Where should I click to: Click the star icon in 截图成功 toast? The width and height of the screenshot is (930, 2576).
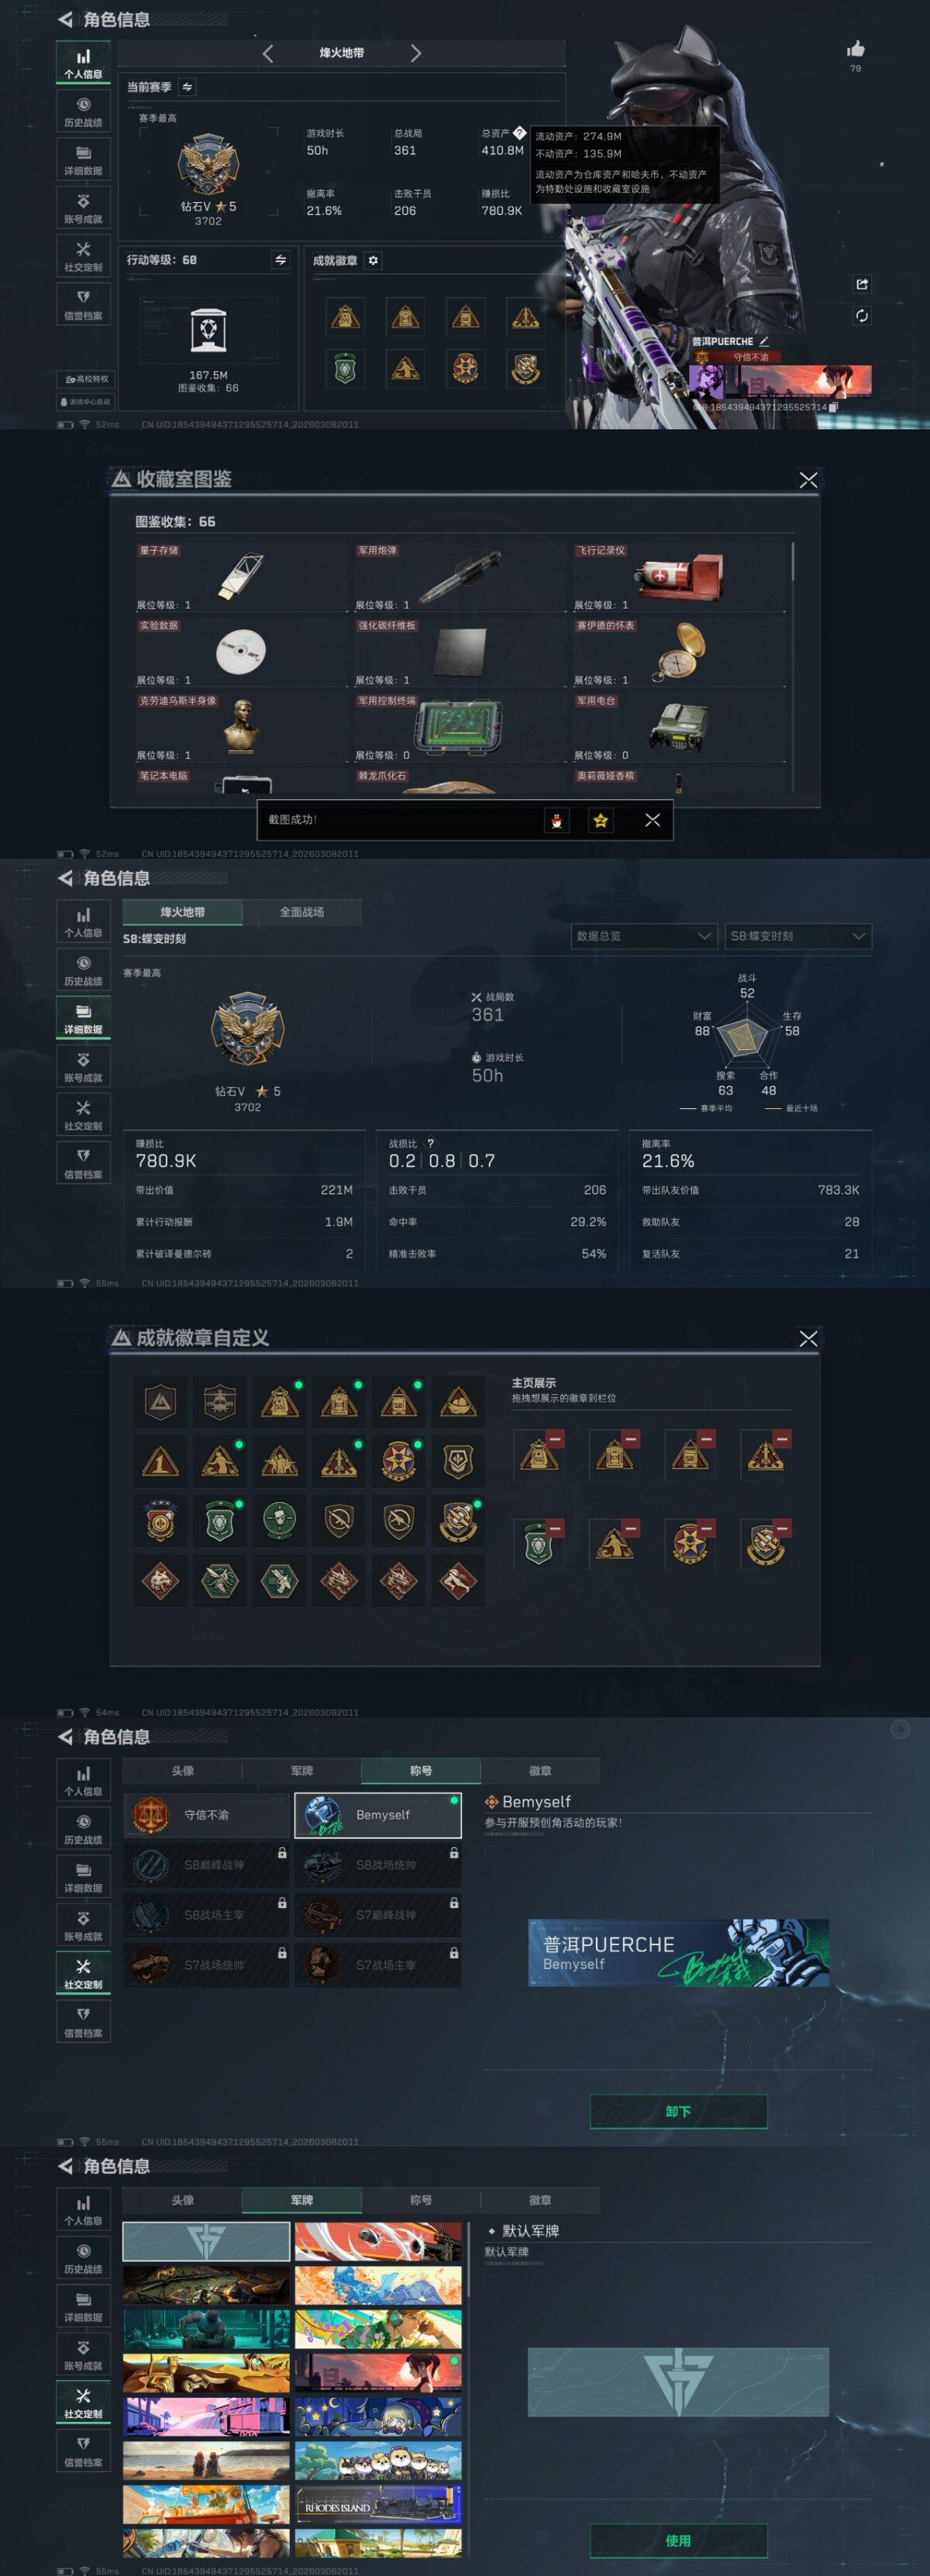click(600, 820)
